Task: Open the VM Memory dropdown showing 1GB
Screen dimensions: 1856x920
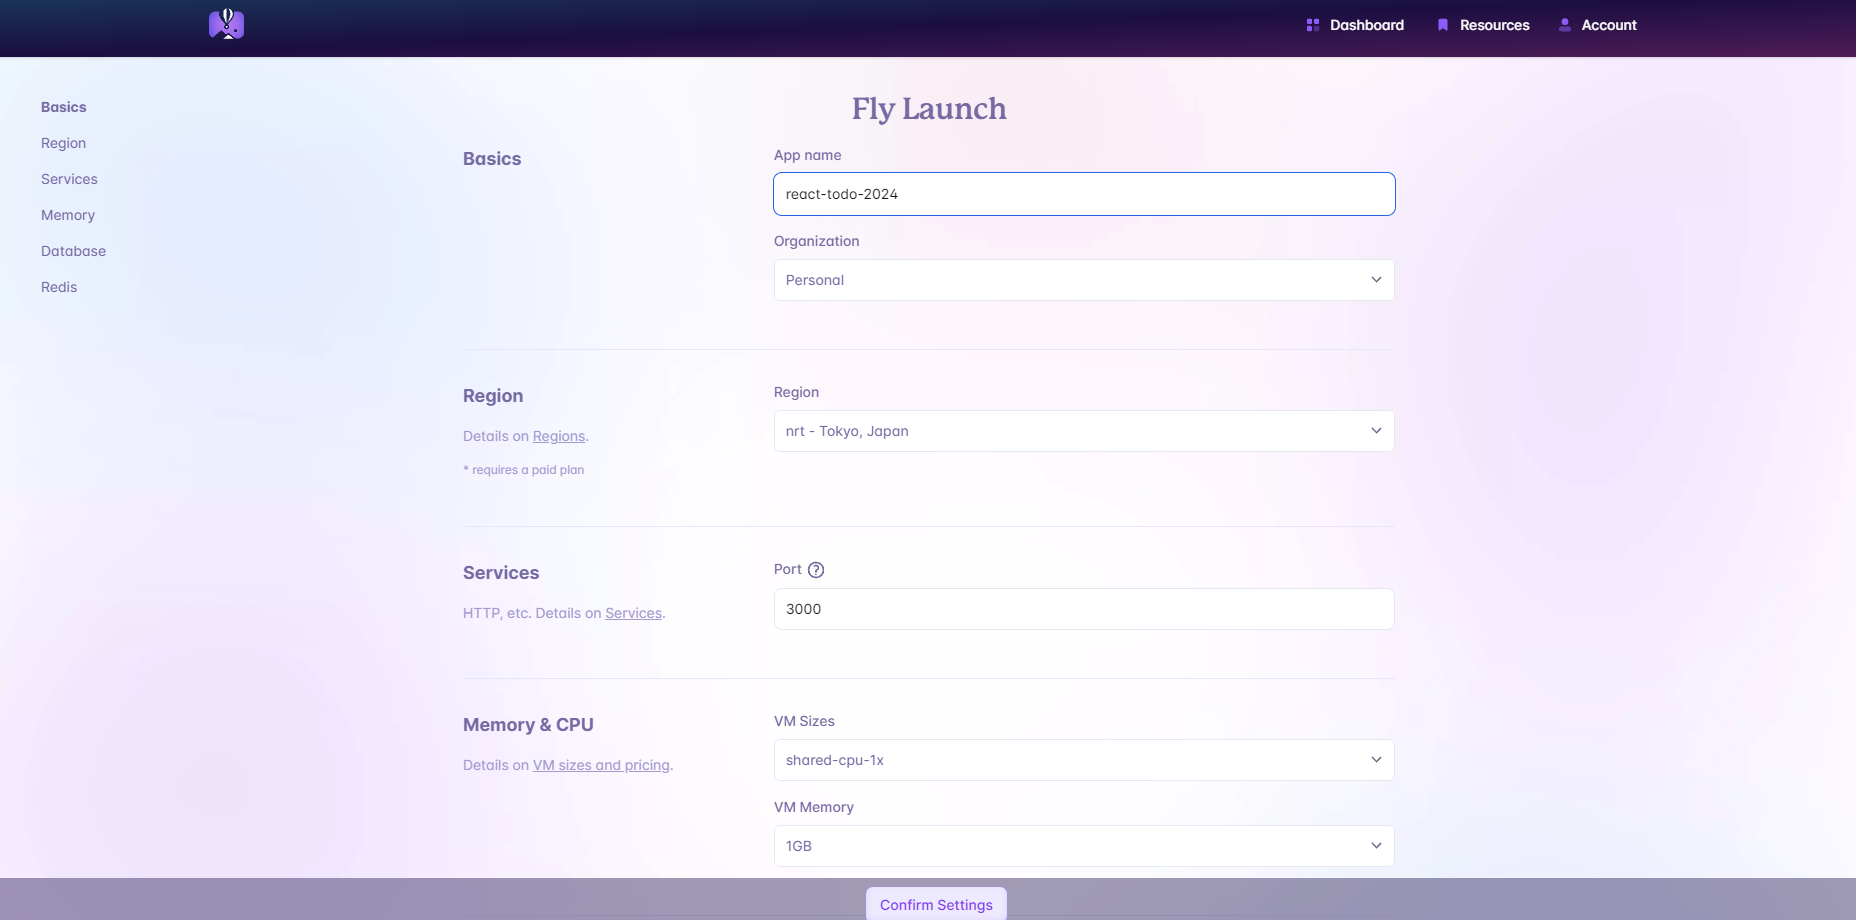Action: (x=1084, y=846)
